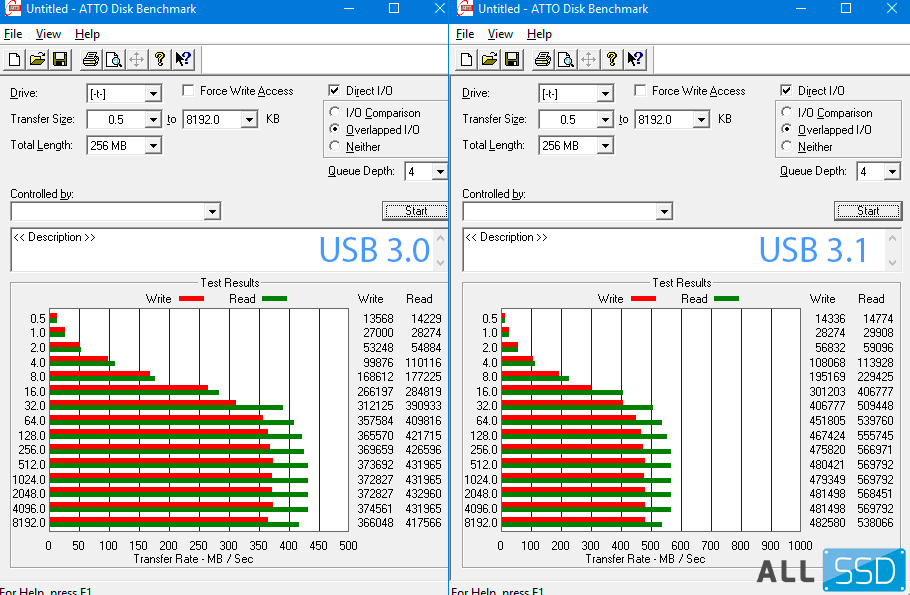
Task: Choose the Neither option in the USB 3.1 window
Action: point(788,147)
